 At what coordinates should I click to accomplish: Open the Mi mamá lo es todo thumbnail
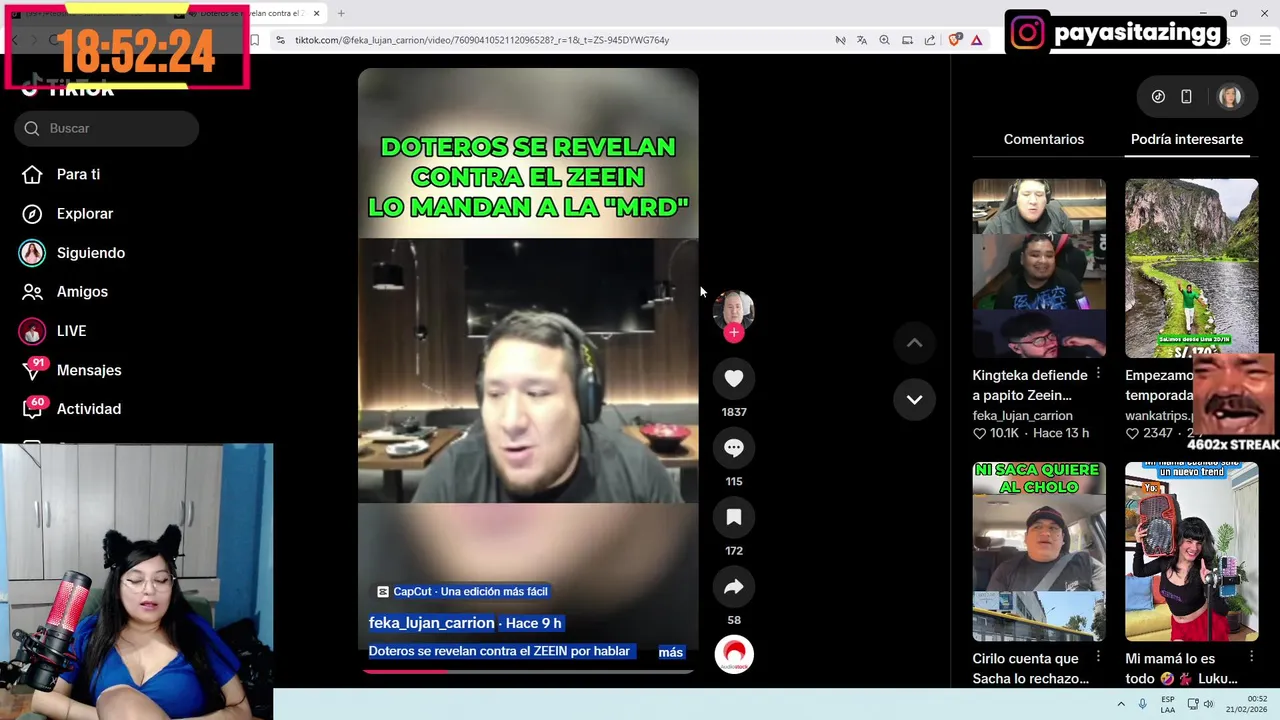pyautogui.click(x=1191, y=551)
